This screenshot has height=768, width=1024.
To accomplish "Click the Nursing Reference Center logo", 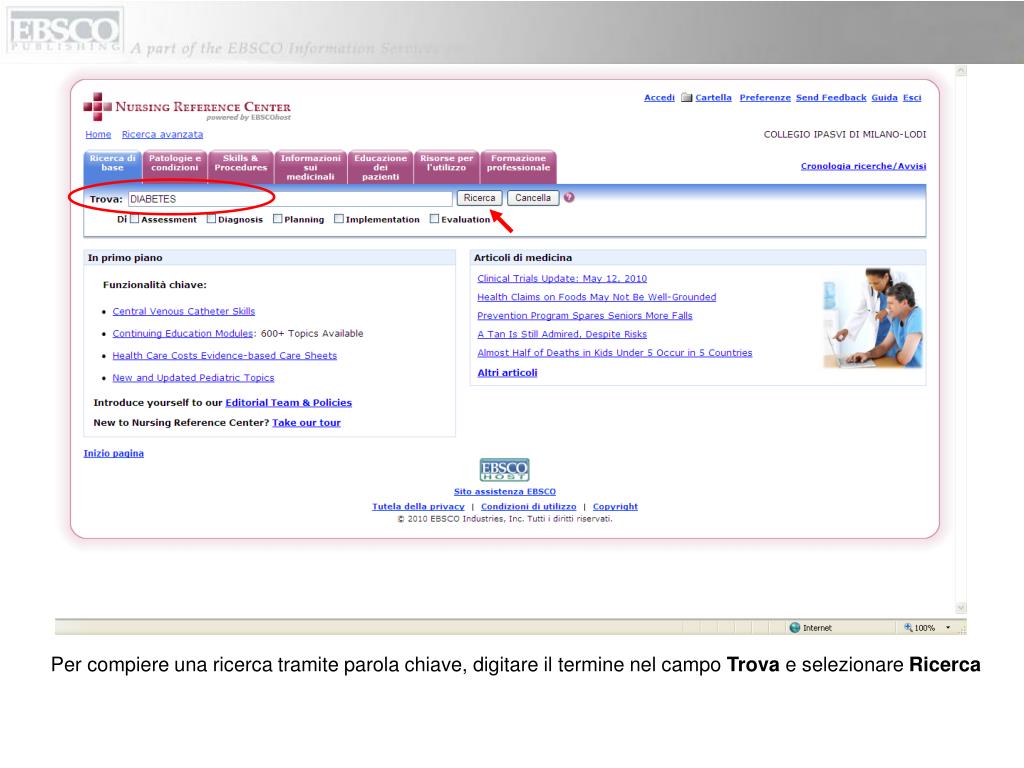I will pos(187,107).
